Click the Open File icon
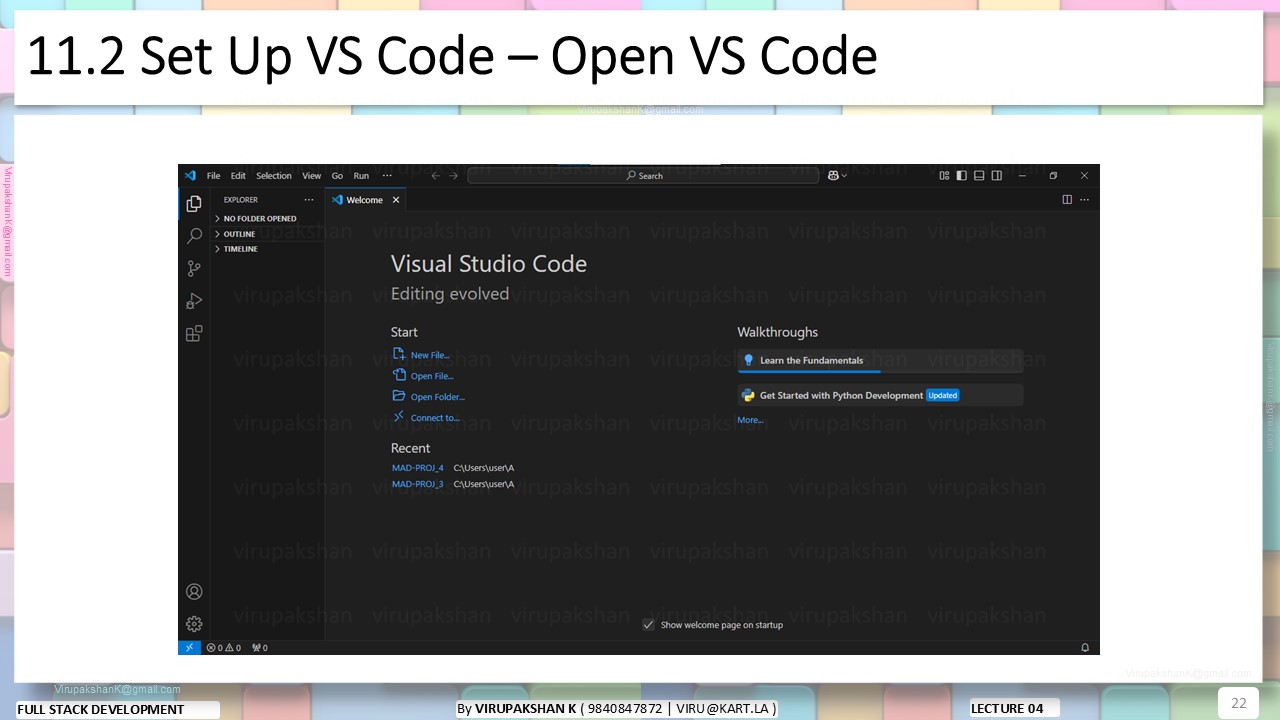Image resolution: width=1280 pixels, height=720 pixels. pyautogui.click(x=399, y=375)
